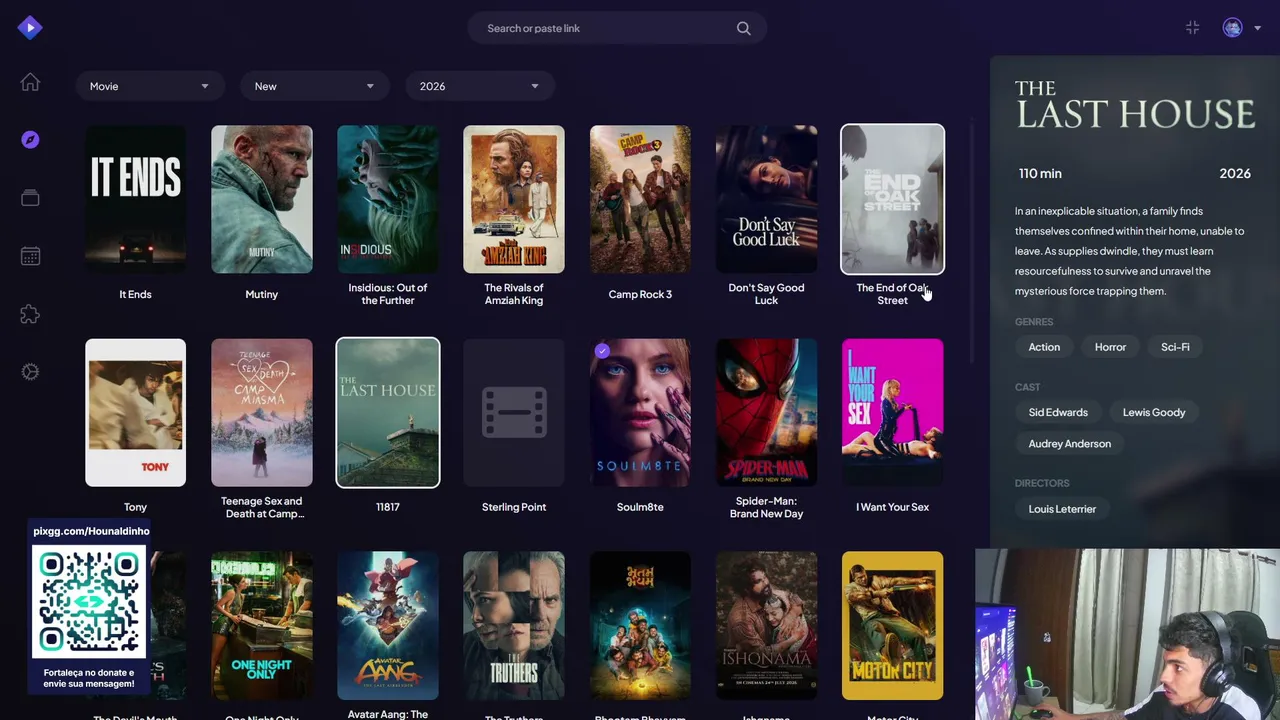1280x720 pixels.
Task: Open the Movie type dropdown
Action: click(149, 86)
